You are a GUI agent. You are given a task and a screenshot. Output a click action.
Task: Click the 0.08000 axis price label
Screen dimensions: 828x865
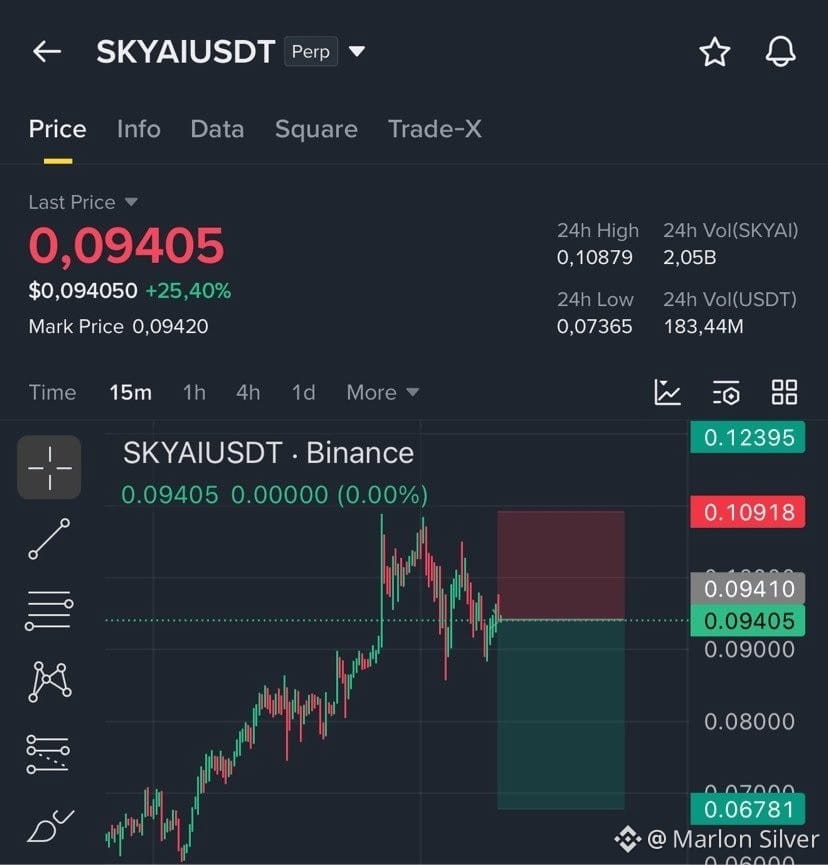point(749,721)
